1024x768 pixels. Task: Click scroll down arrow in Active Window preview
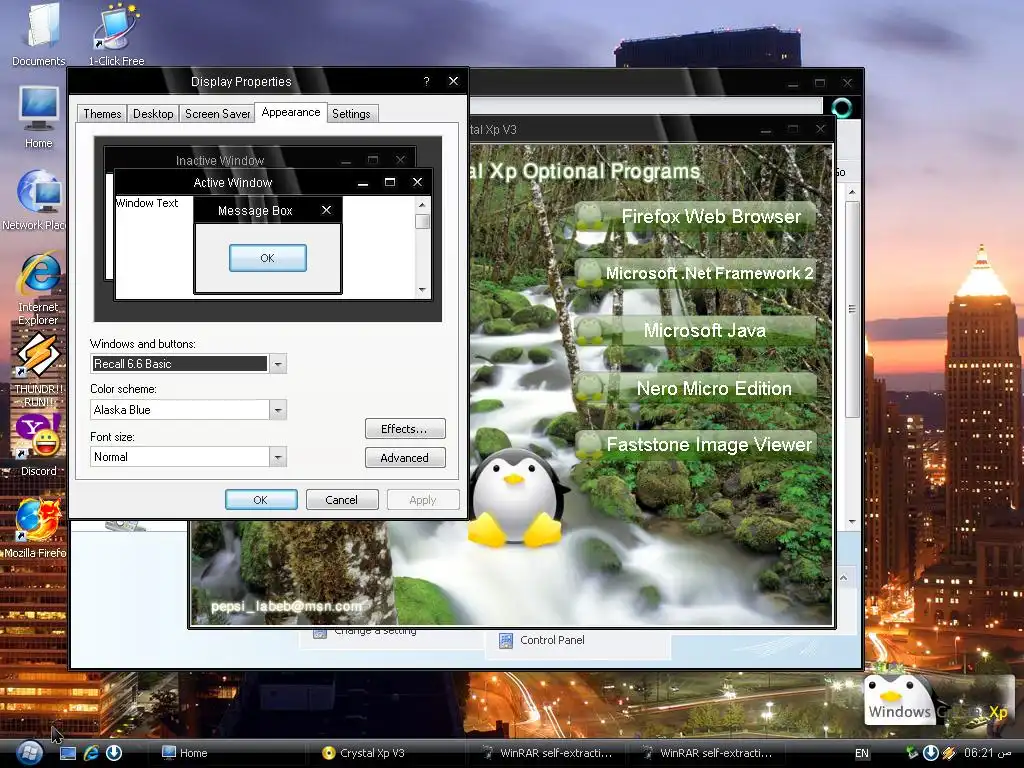tap(423, 289)
